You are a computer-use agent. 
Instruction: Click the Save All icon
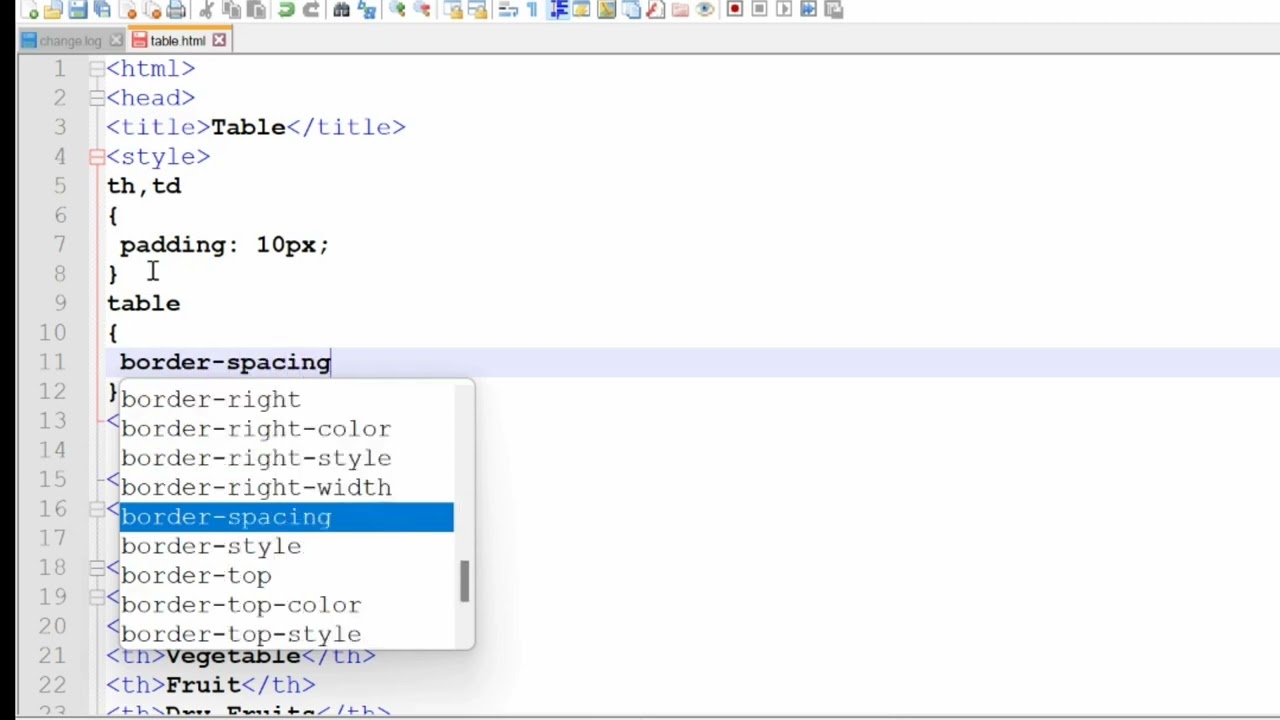click(x=102, y=10)
